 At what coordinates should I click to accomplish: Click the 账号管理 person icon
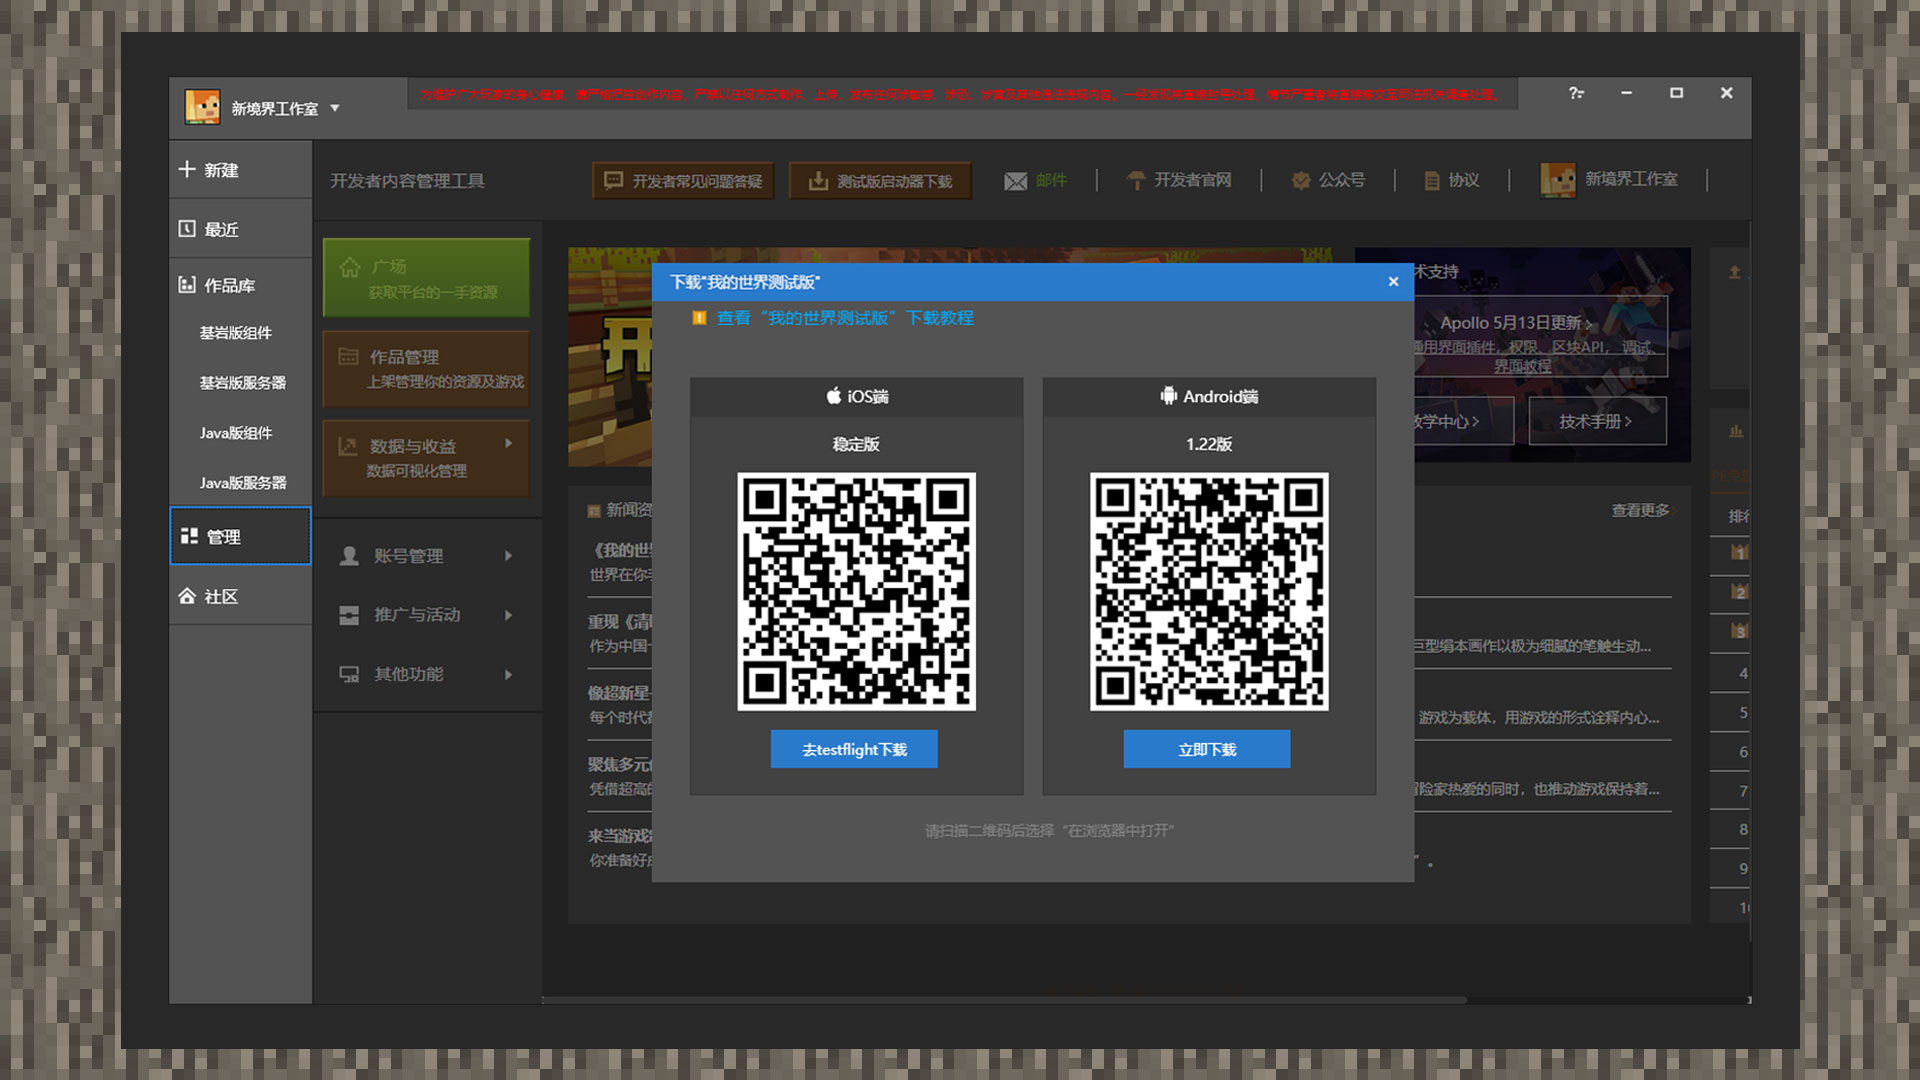[349, 556]
